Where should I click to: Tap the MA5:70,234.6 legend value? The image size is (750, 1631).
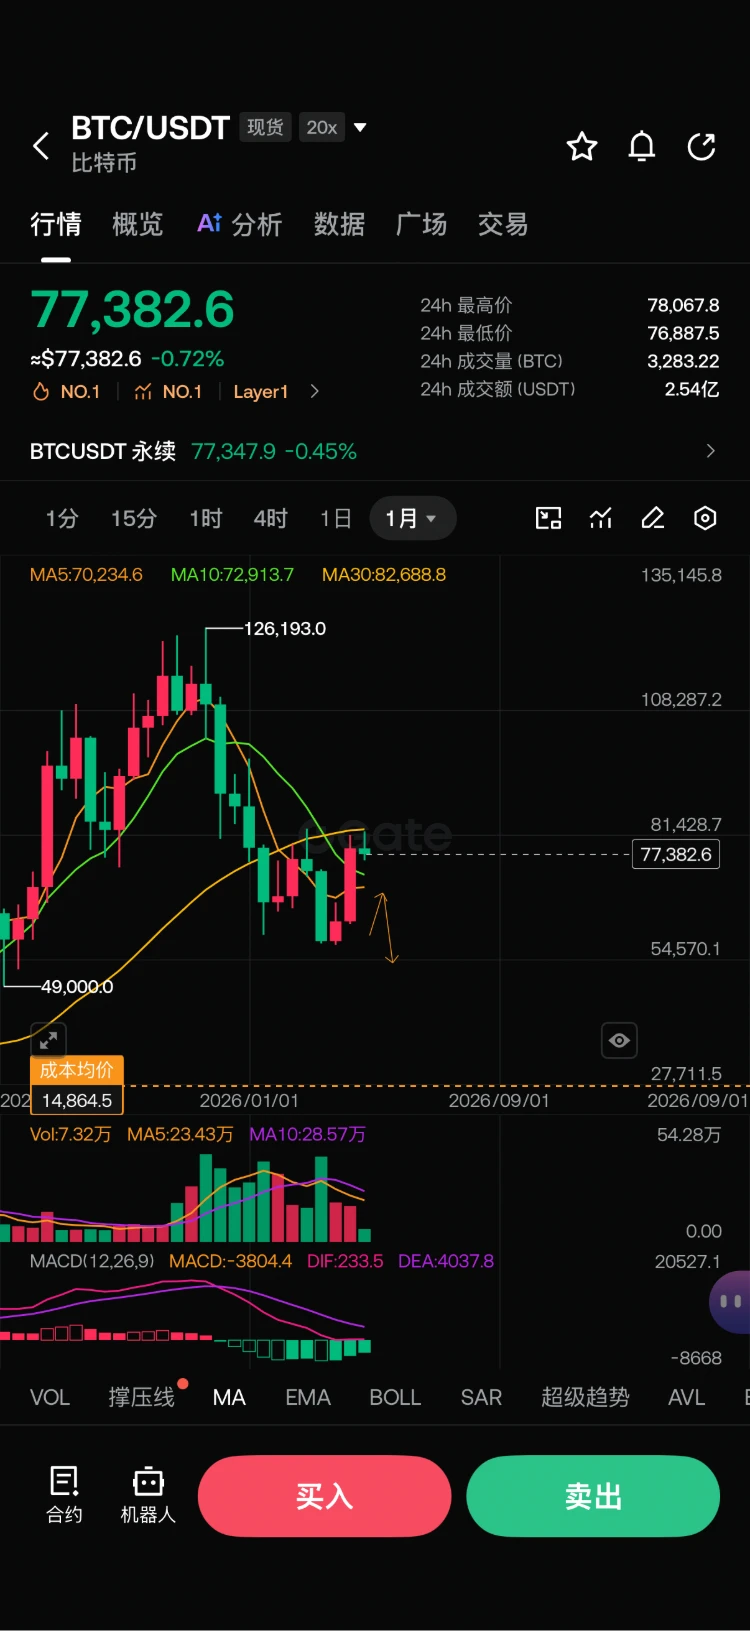[x=86, y=575]
